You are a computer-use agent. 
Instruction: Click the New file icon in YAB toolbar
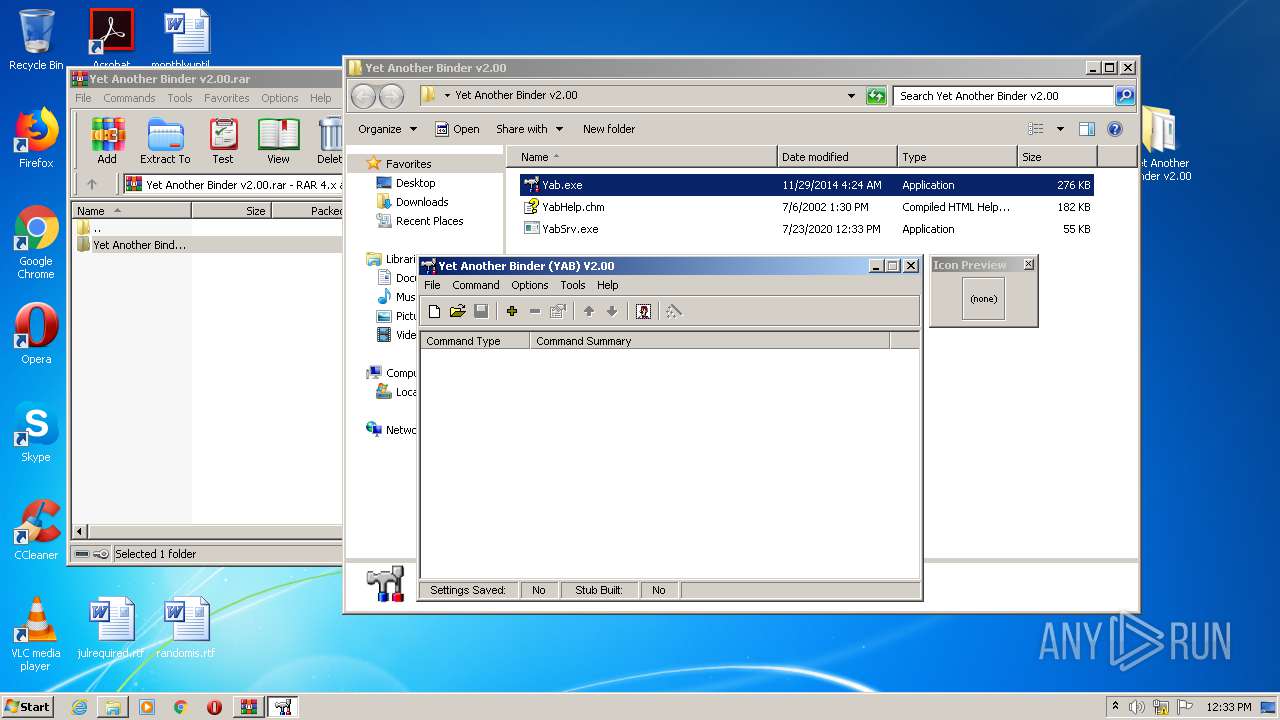(434, 311)
